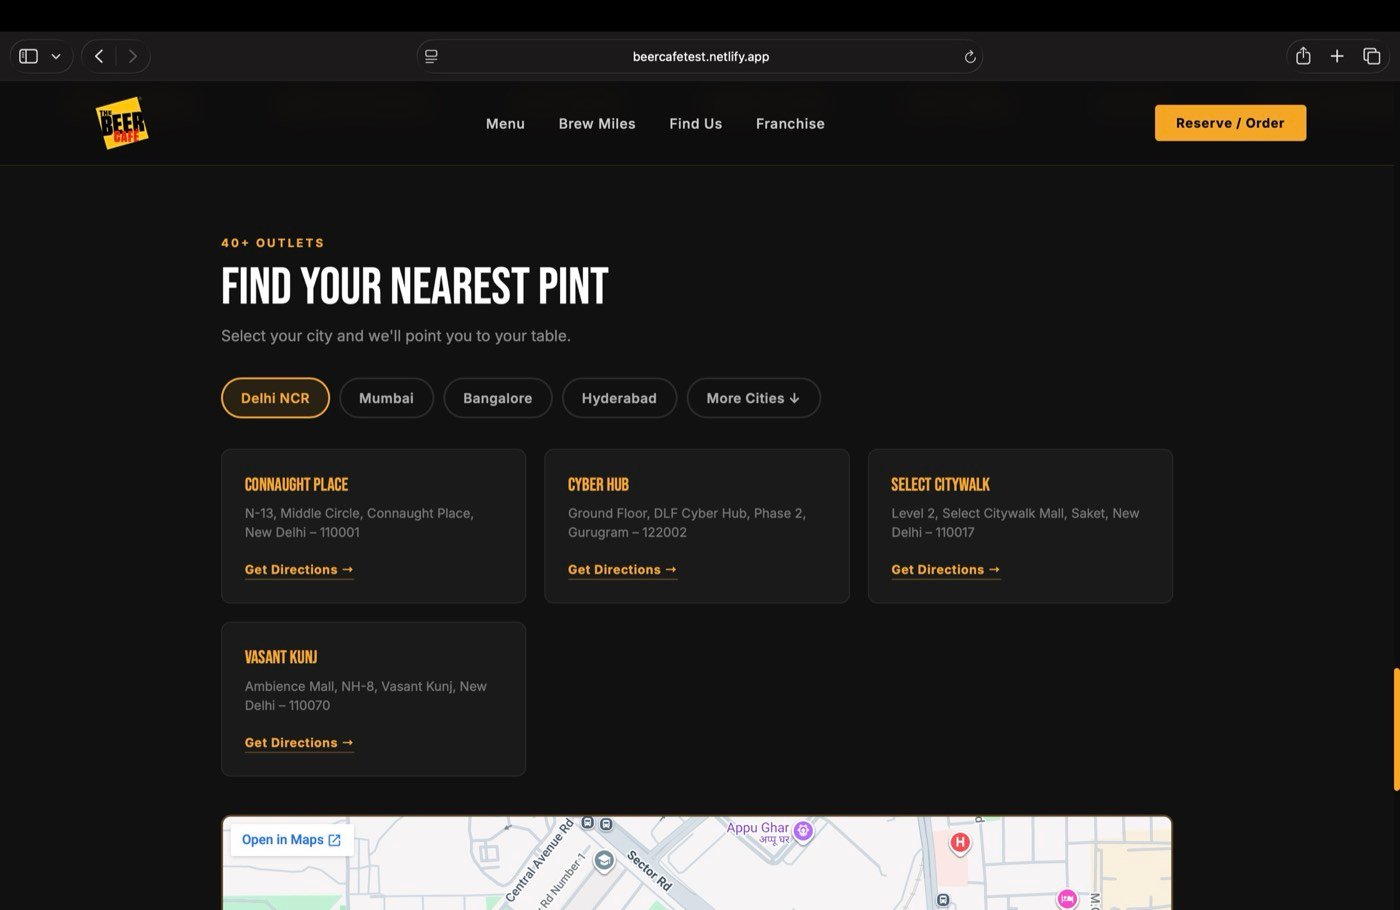Click the Select Citywalk card title
This screenshot has height=910, width=1400.
pyautogui.click(x=940, y=485)
